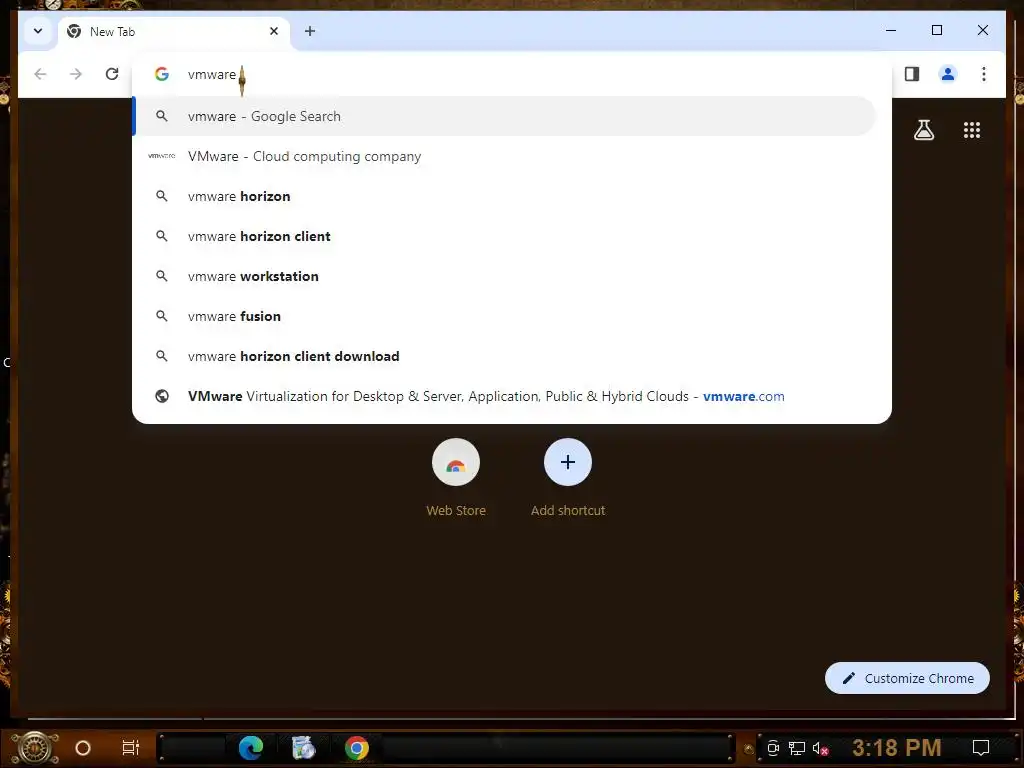This screenshot has height=768, width=1024.
Task: Open the vmware.com site suggestion
Action: coord(504,396)
